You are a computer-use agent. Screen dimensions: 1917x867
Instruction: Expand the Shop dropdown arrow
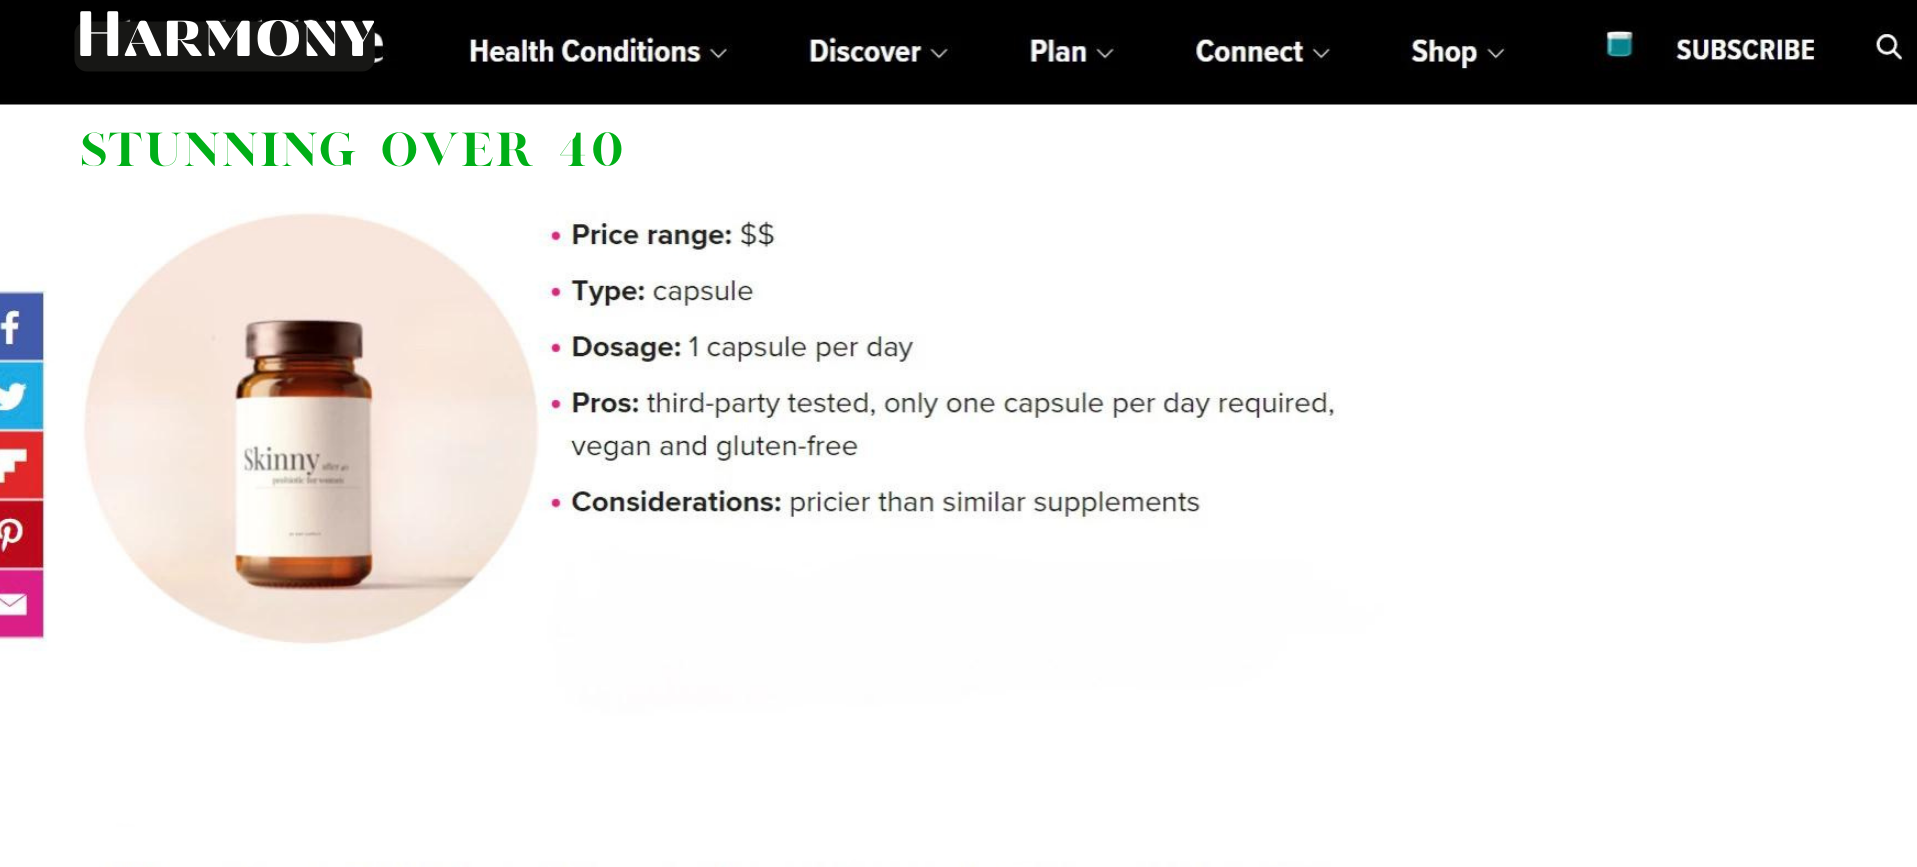1496,54
